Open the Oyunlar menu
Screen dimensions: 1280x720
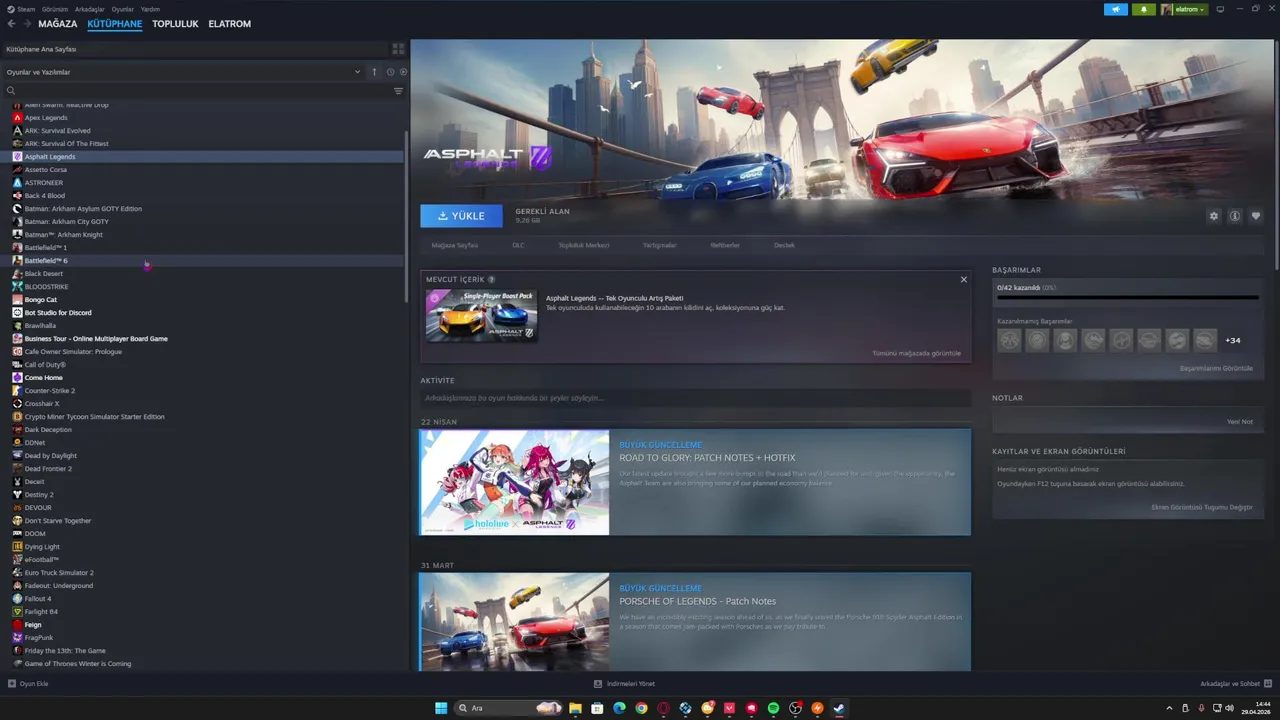[122, 9]
